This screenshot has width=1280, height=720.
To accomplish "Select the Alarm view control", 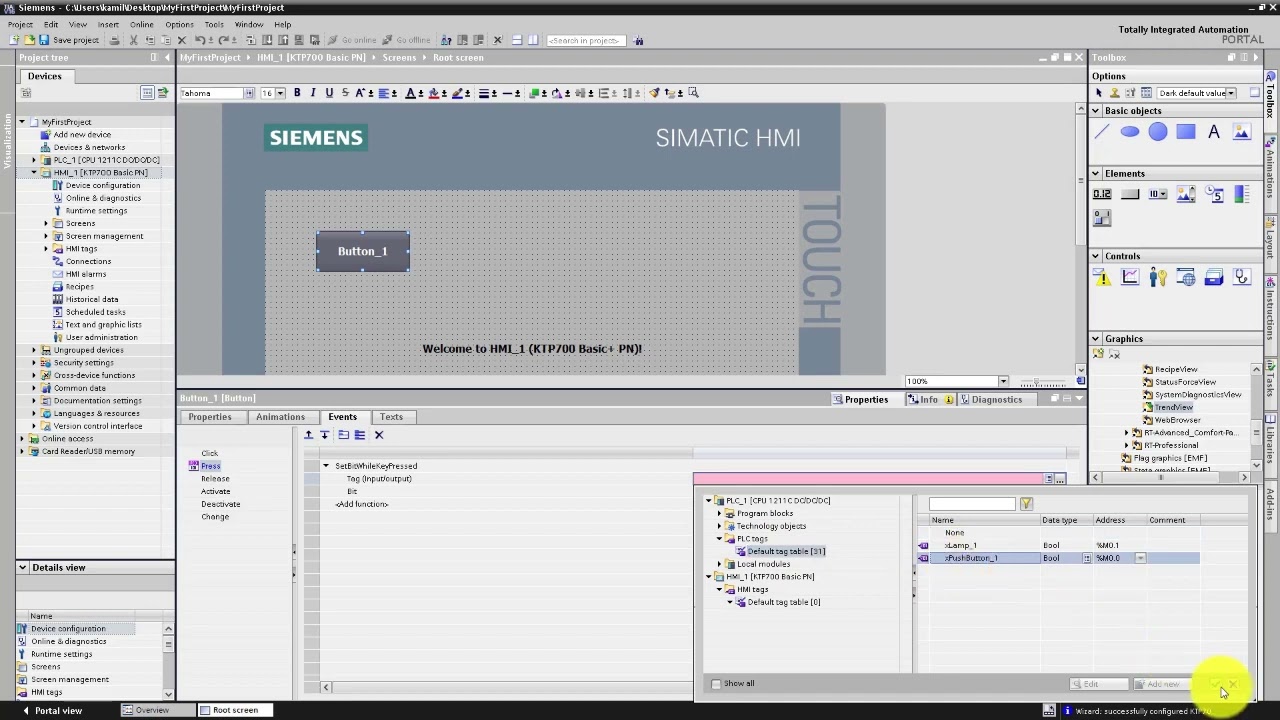I will 1102,278.
